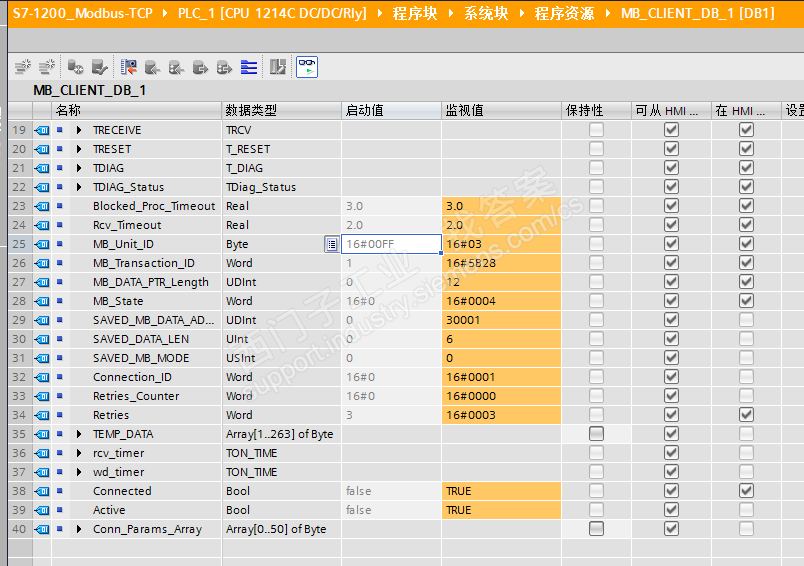Expand the TDIAG_Status structure

pos(79,187)
